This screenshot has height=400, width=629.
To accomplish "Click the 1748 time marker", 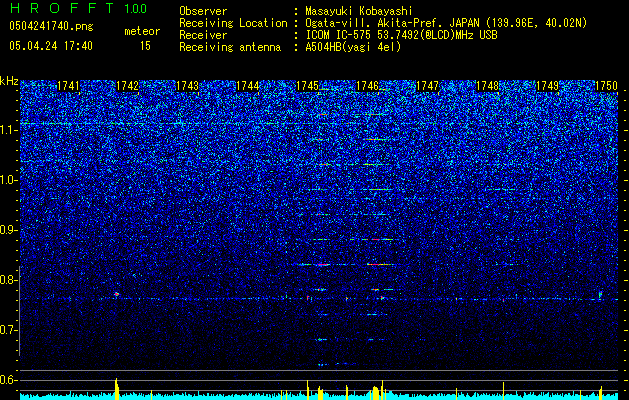I will [487, 86].
